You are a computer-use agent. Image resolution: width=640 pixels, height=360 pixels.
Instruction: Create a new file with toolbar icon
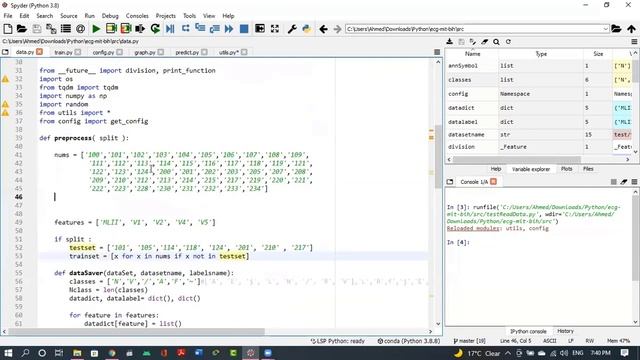(x=7, y=29)
